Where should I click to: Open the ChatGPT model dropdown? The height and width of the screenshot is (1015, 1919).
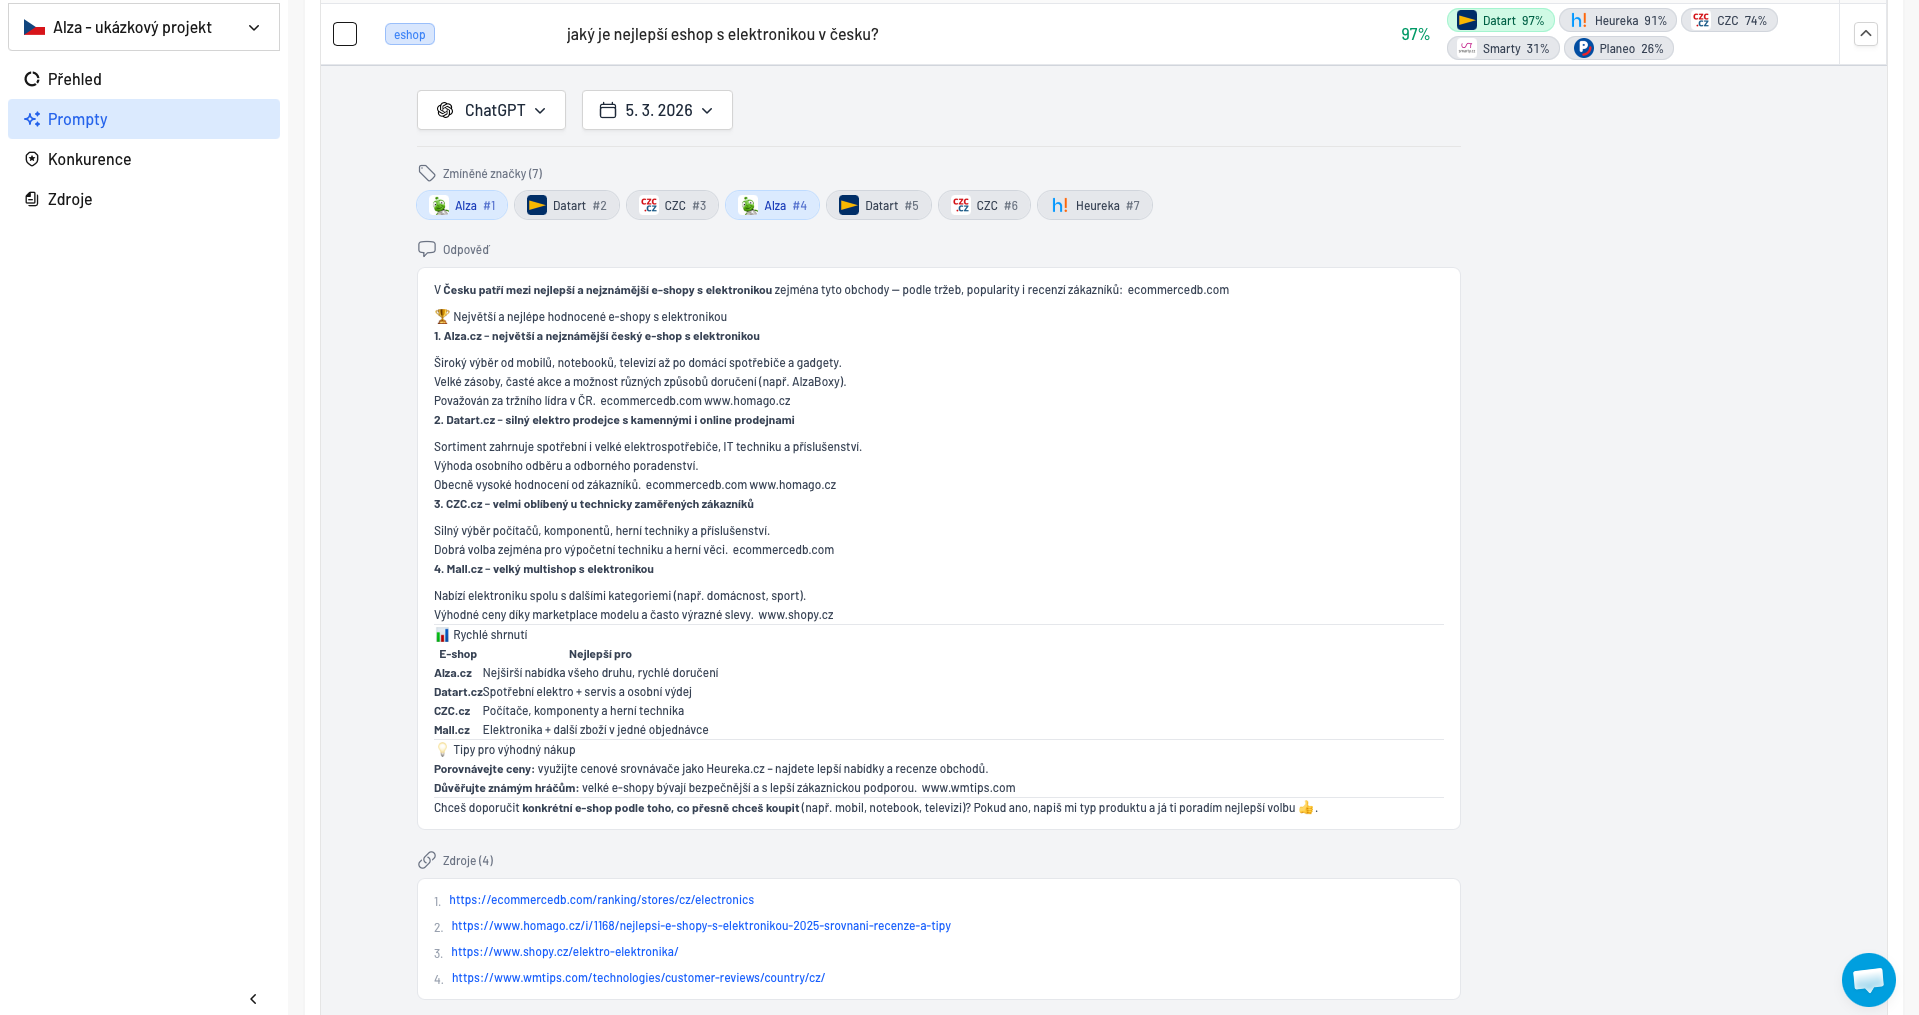click(x=491, y=110)
